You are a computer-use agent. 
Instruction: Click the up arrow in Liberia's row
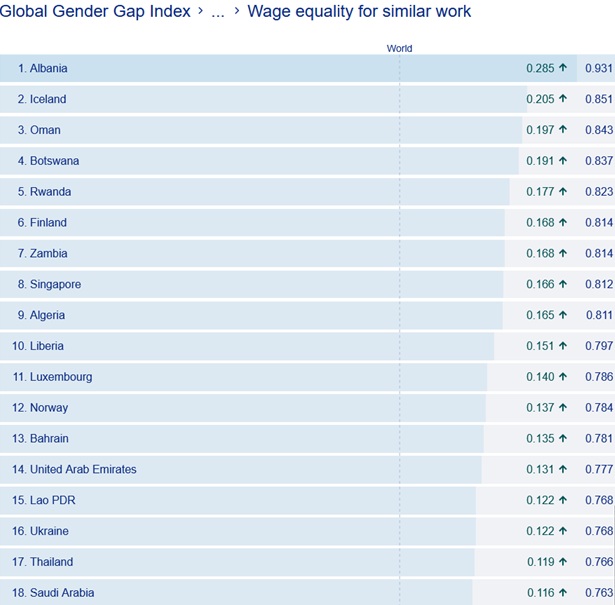coord(563,346)
